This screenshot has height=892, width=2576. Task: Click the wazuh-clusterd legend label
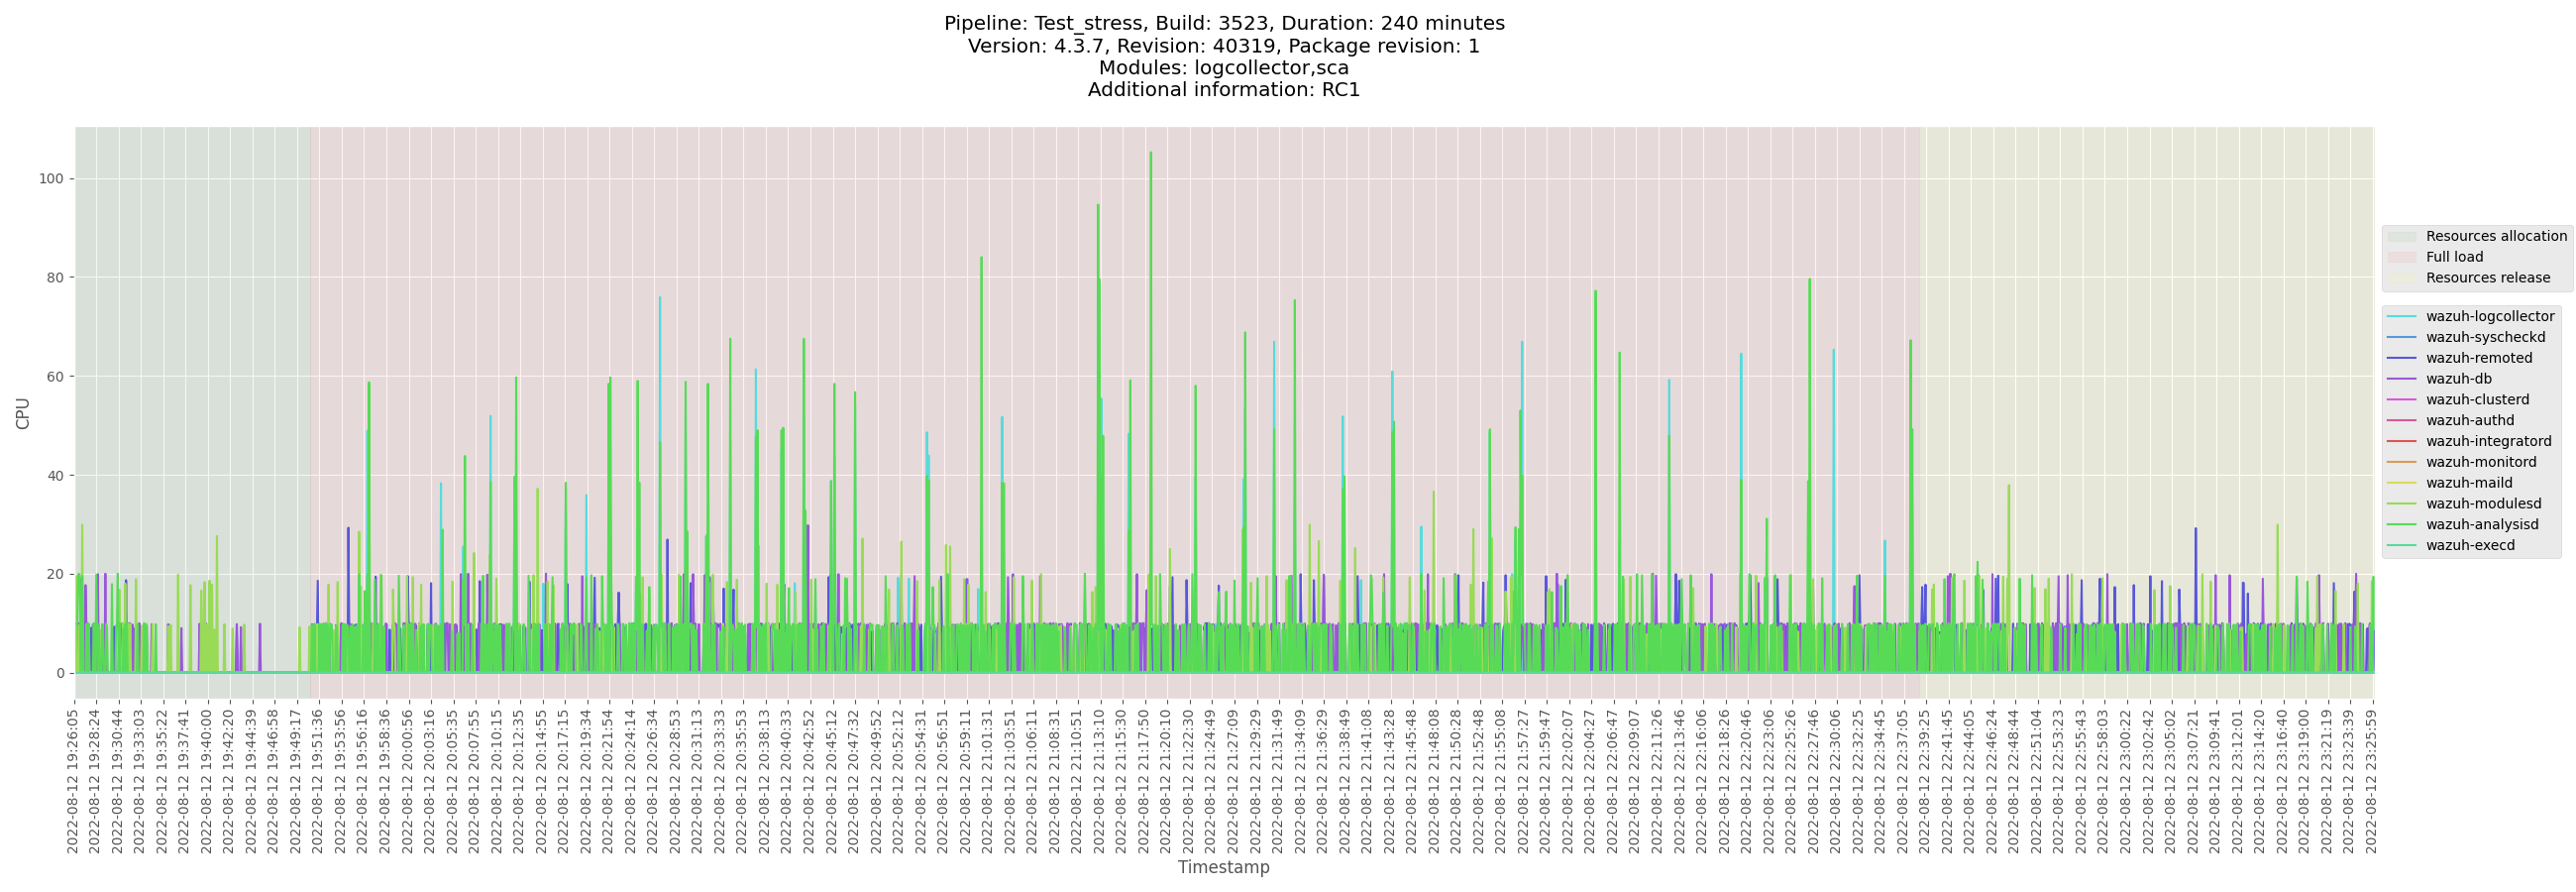pos(2476,400)
